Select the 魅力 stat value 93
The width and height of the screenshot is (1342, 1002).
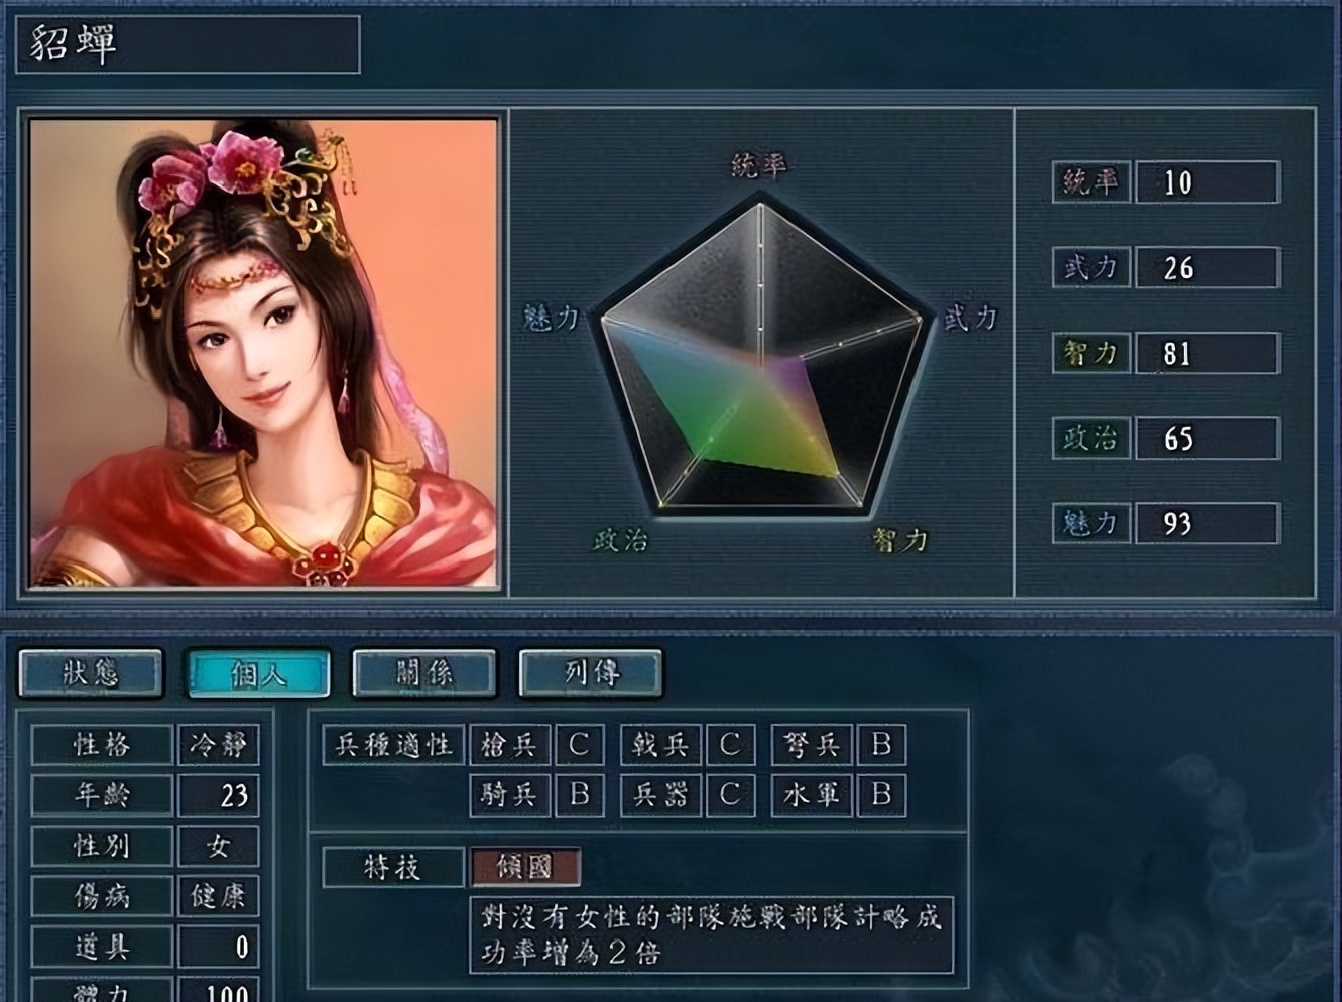(1208, 523)
